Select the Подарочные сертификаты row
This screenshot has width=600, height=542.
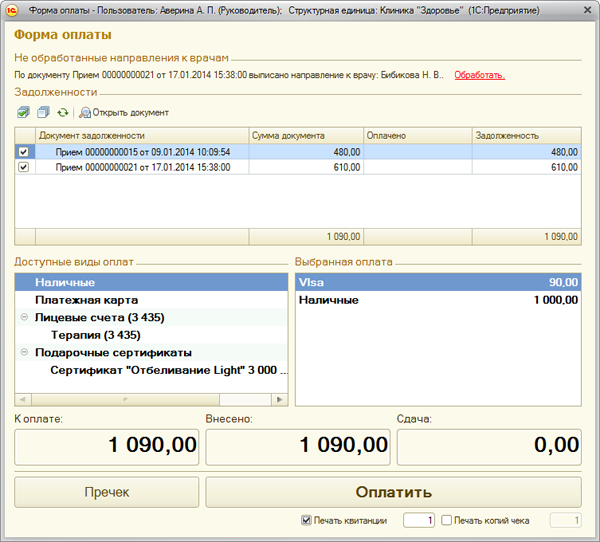152,353
